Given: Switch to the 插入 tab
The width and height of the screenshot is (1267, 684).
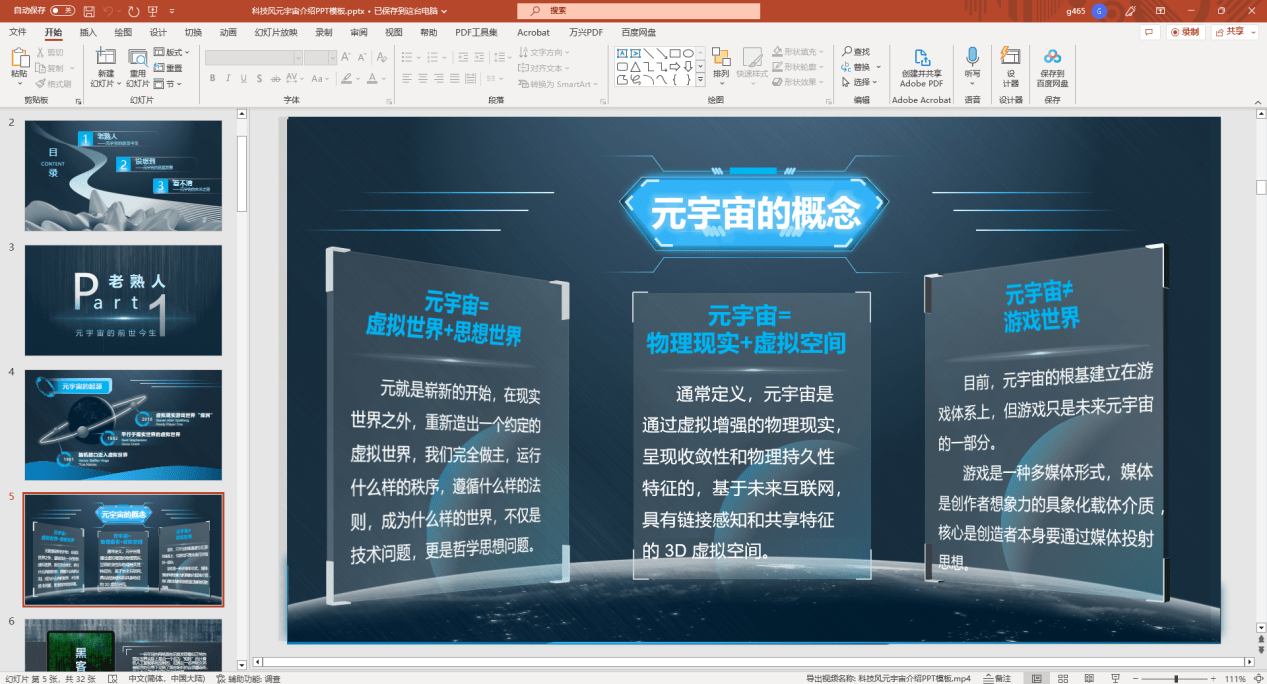Looking at the screenshot, I should coord(88,32).
